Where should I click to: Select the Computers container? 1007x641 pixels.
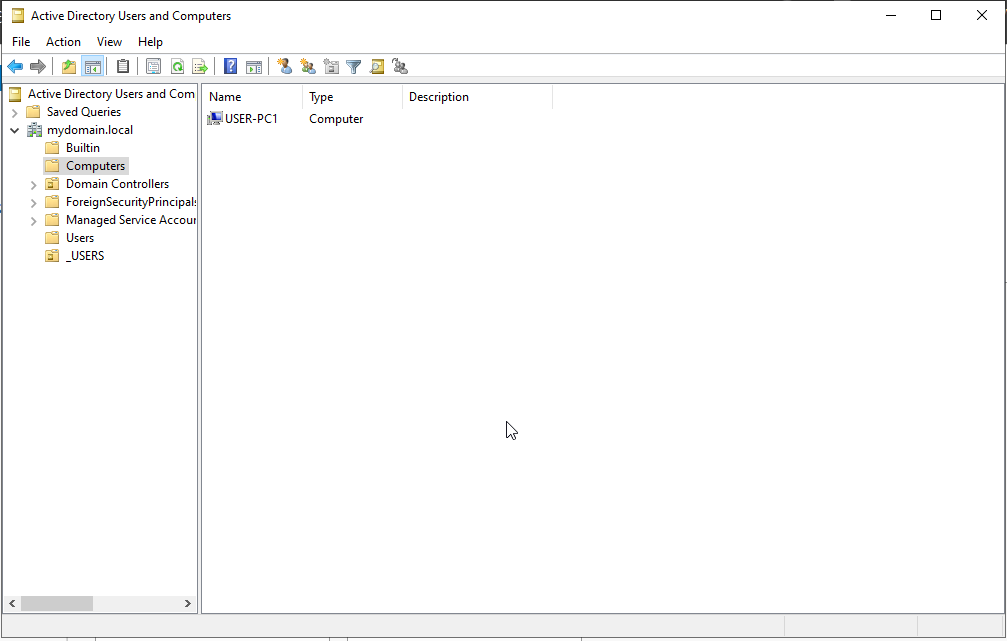click(x=96, y=166)
